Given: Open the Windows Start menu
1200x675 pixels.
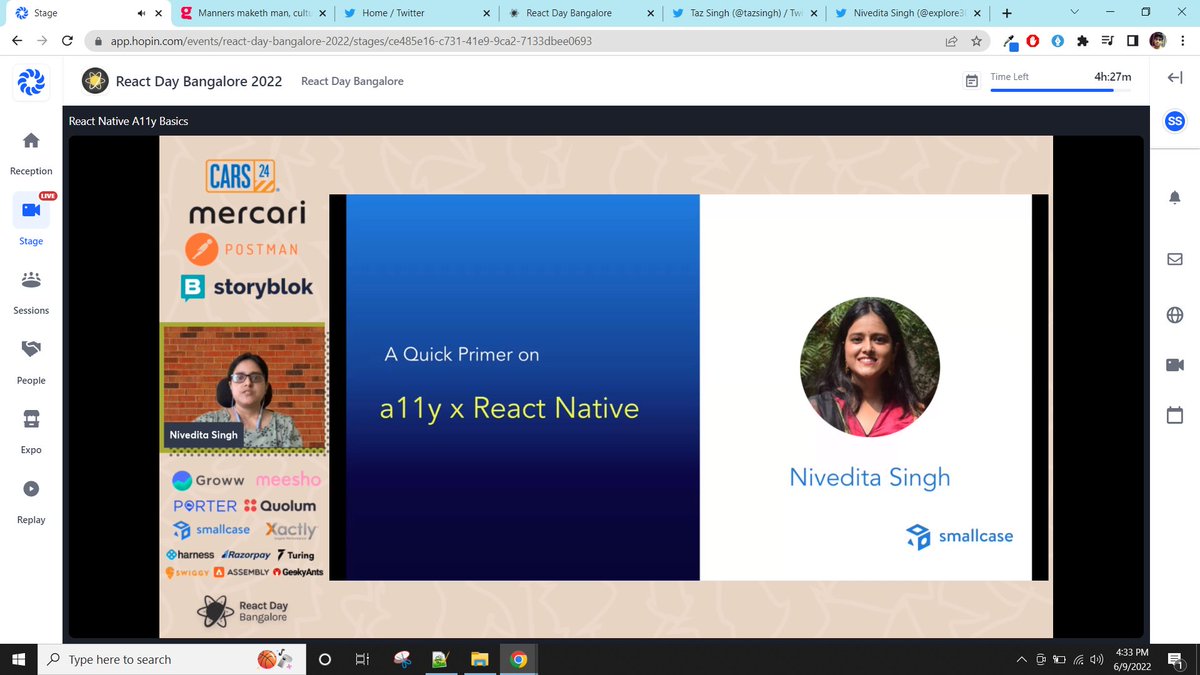Looking at the screenshot, I should [x=18, y=659].
